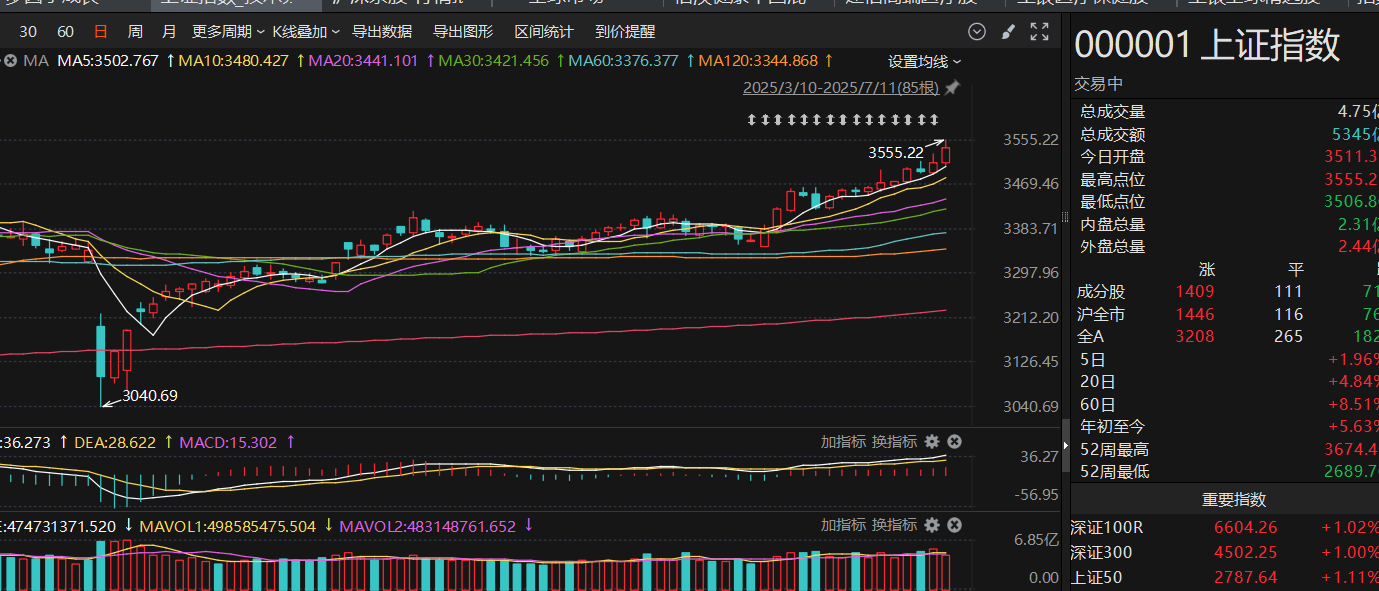1379x591 pixels.
Task: Select the brush drawing tool icon
Action: (1008, 31)
